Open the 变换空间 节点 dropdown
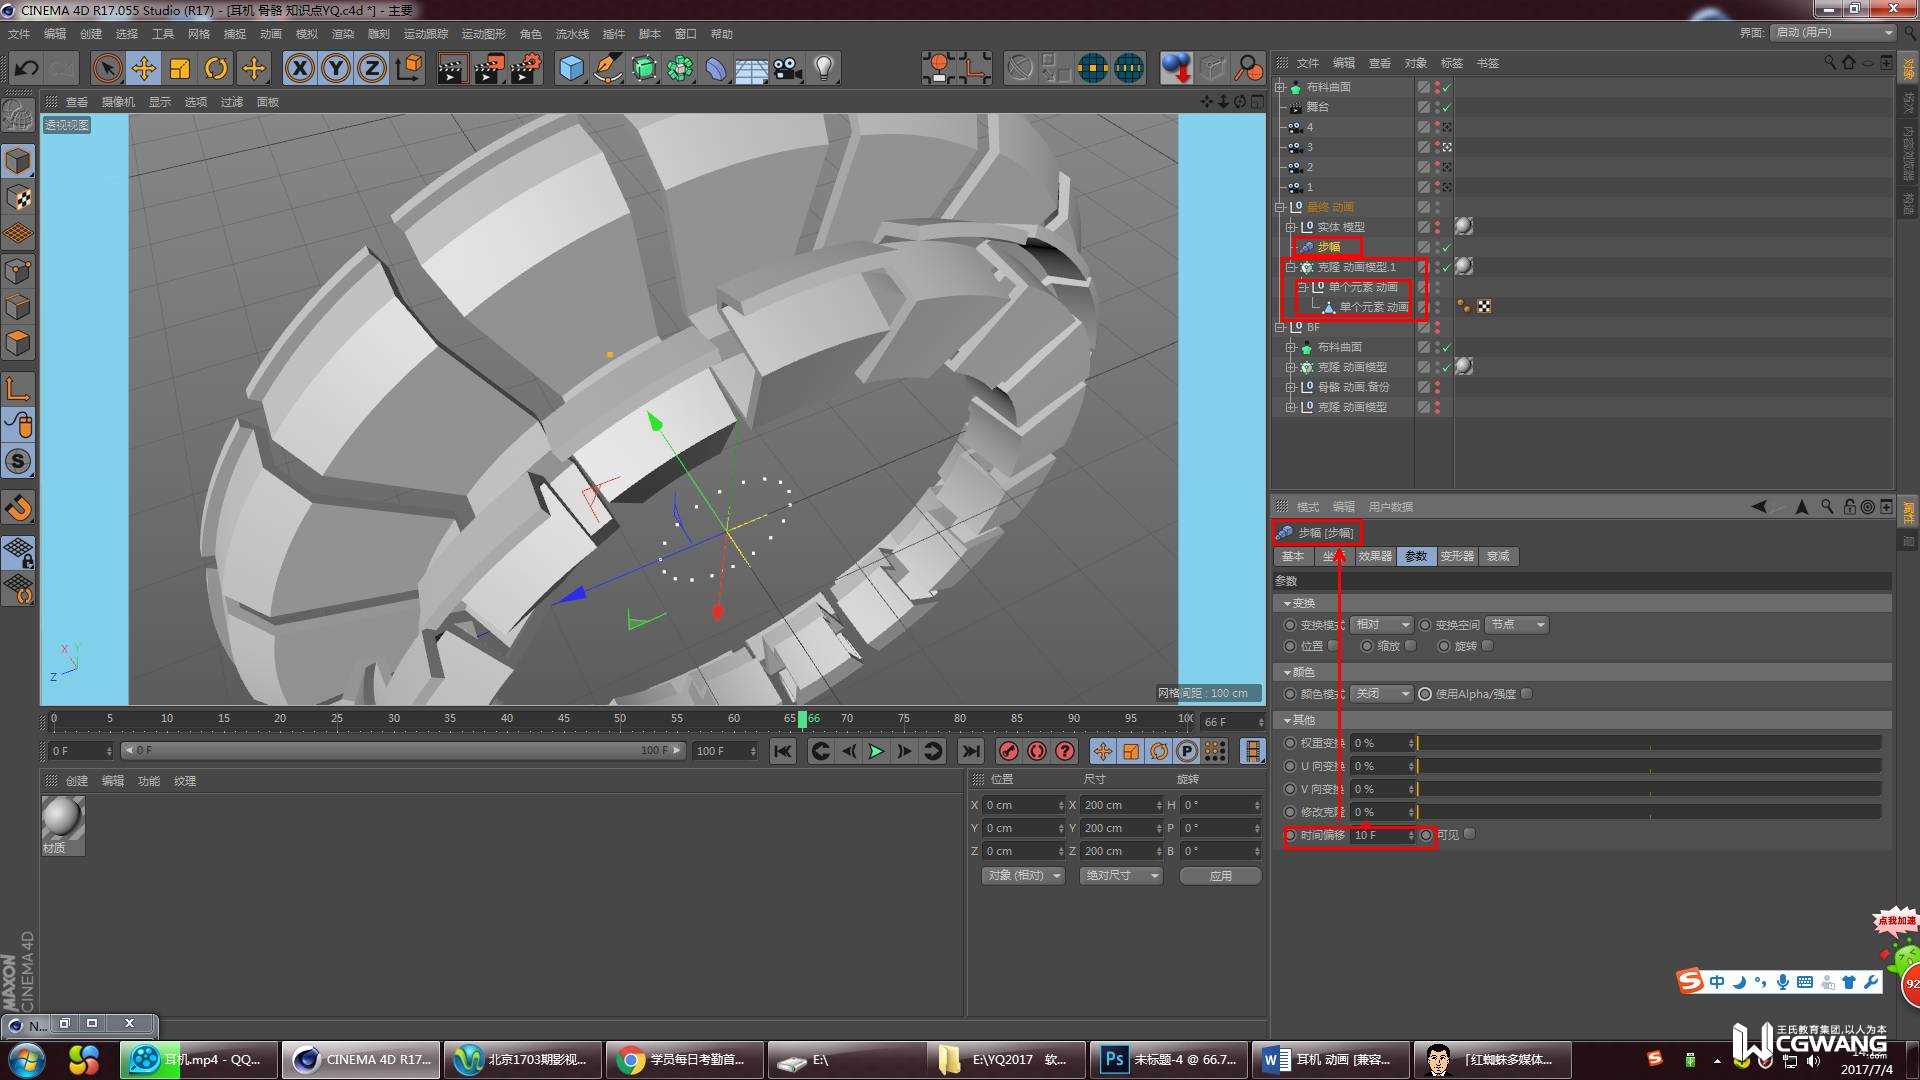The width and height of the screenshot is (1920, 1080). tap(1517, 625)
